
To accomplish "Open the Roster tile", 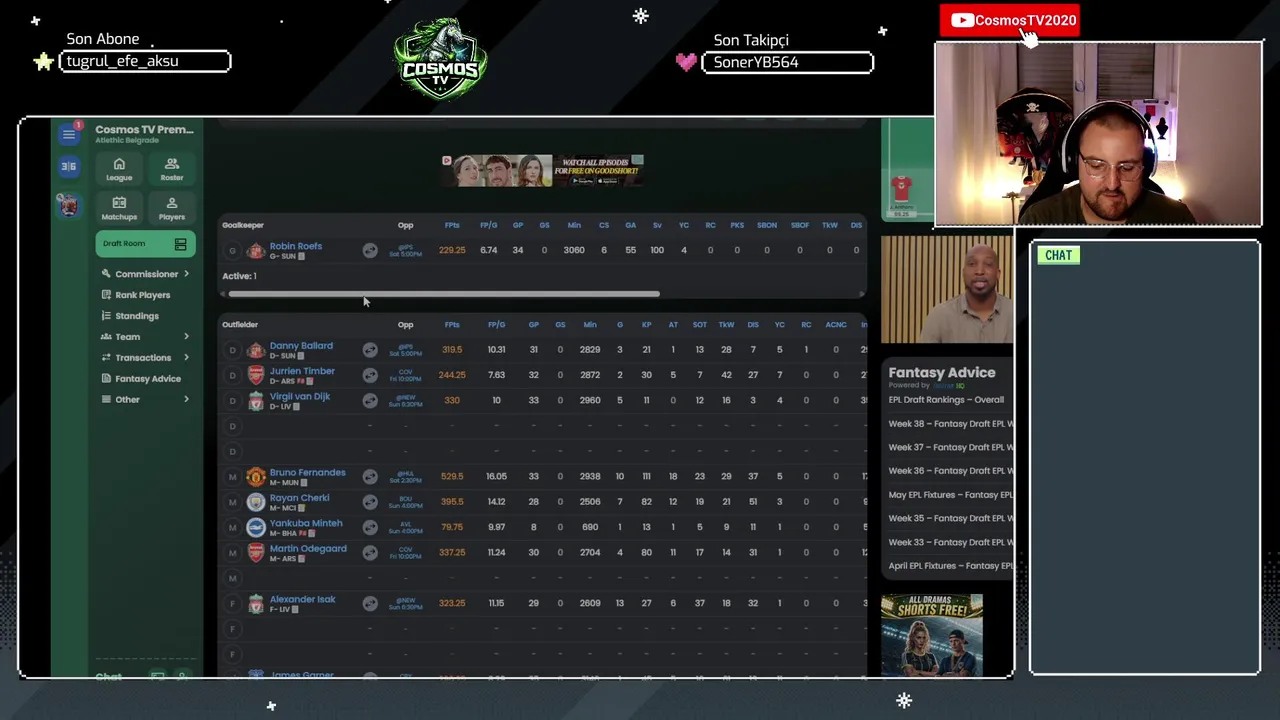I will pyautogui.click(x=172, y=169).
